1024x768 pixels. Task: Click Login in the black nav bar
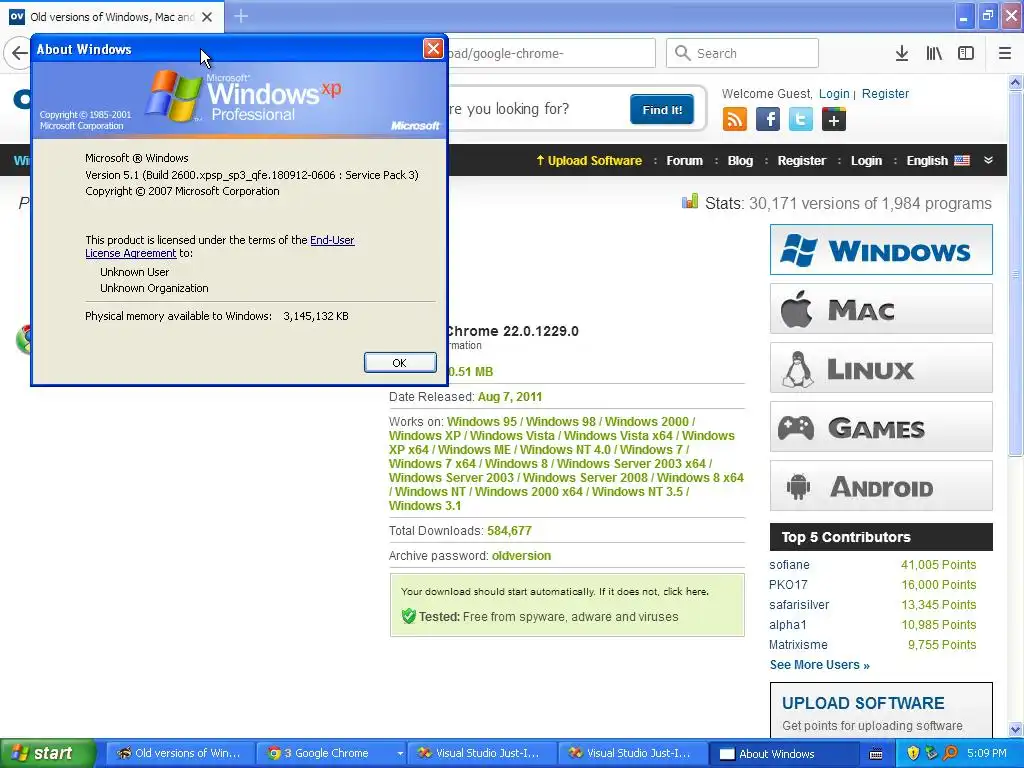[x=866, y=161]
